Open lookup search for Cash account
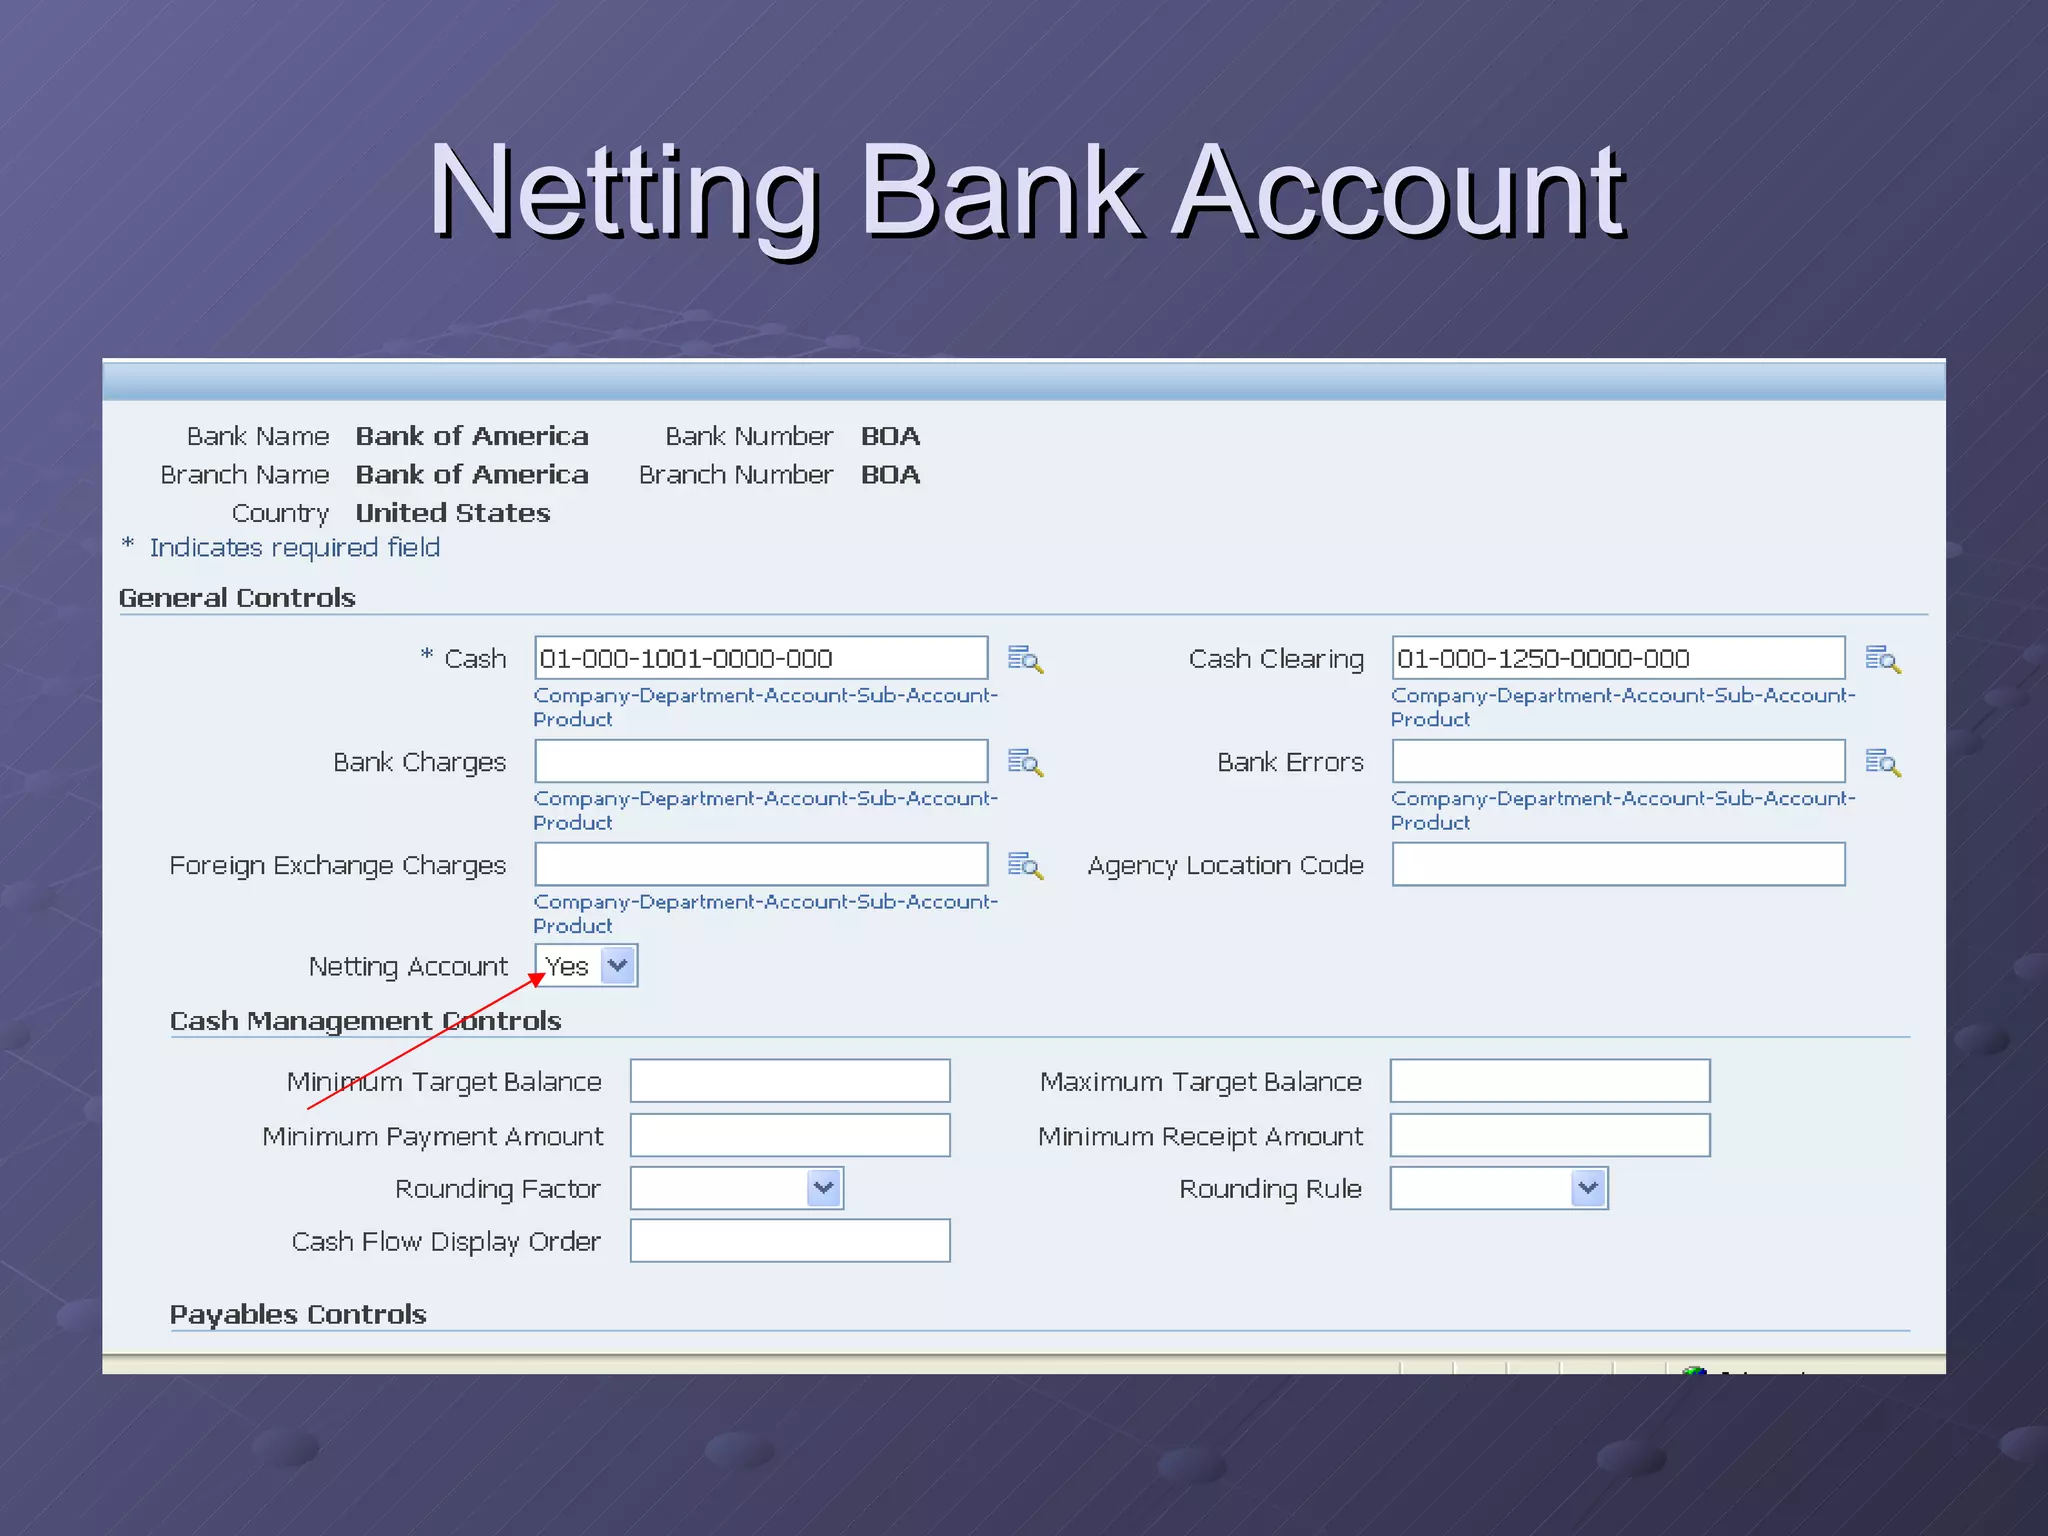Viewport: 2048px width, 1536px height. coord(1025,659)
